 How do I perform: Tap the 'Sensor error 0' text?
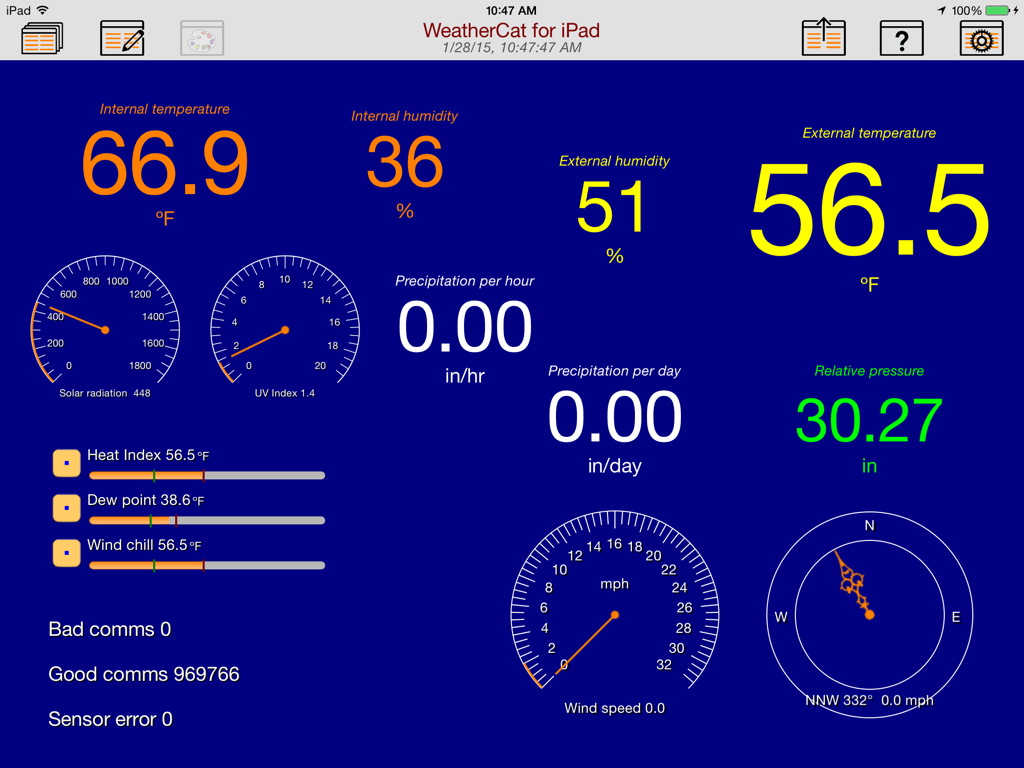[110, 719]
